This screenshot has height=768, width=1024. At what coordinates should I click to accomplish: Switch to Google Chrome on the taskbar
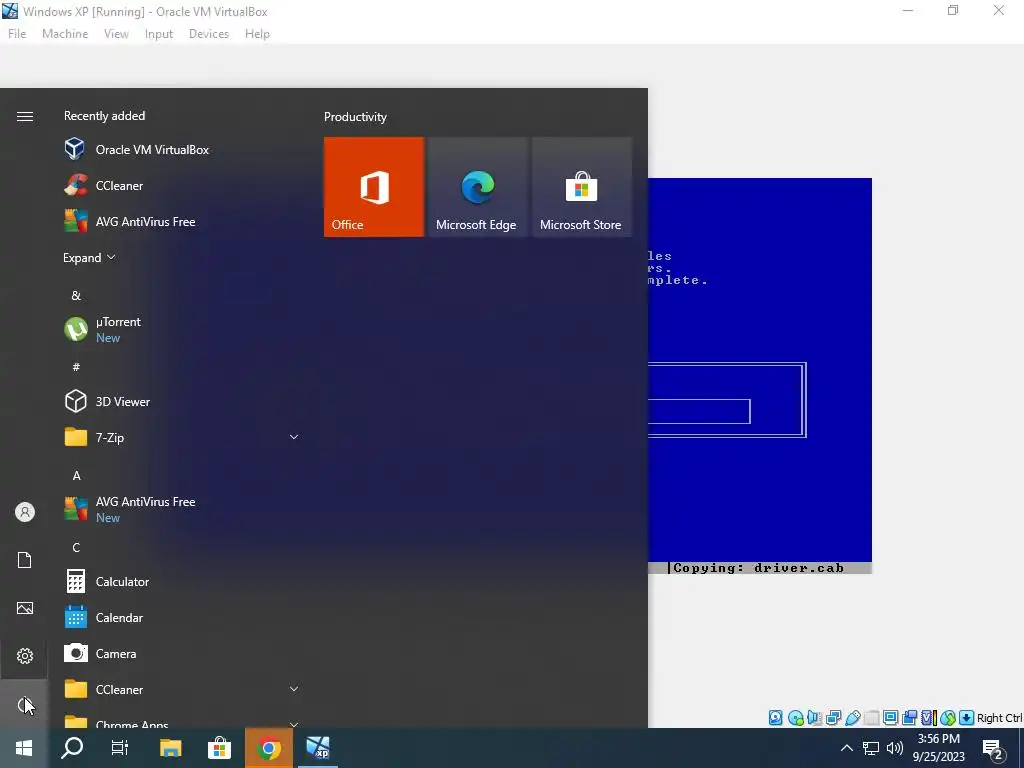pyautogui.click(x=269, y=748)
